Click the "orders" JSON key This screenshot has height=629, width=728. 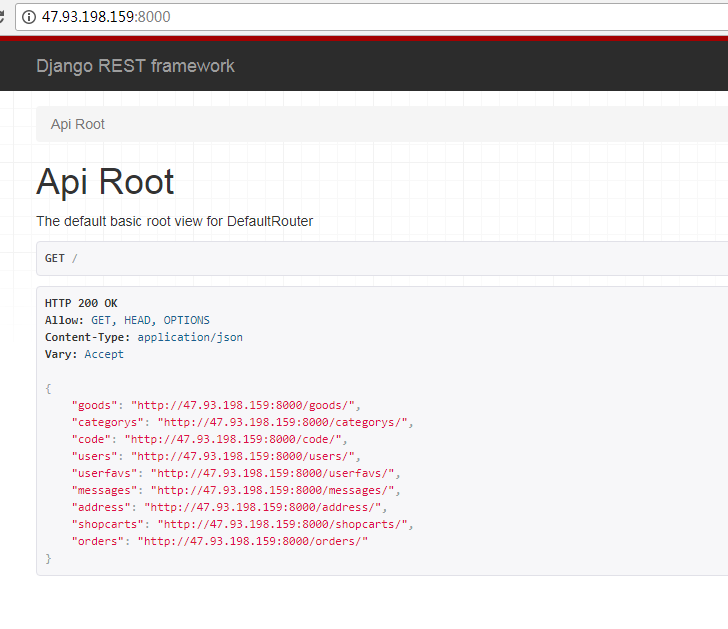coord(98,541)
